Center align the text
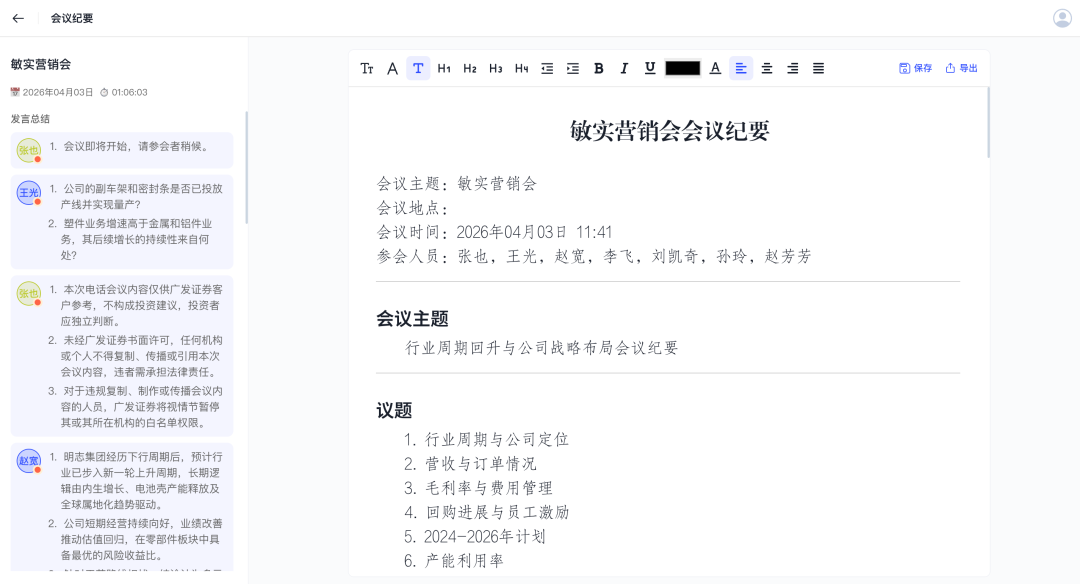1080x584 pixels. pos(767,68)
